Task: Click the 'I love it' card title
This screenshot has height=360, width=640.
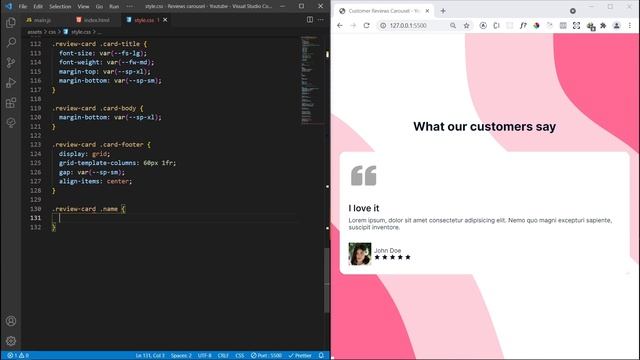Action: tap(364, 208)
